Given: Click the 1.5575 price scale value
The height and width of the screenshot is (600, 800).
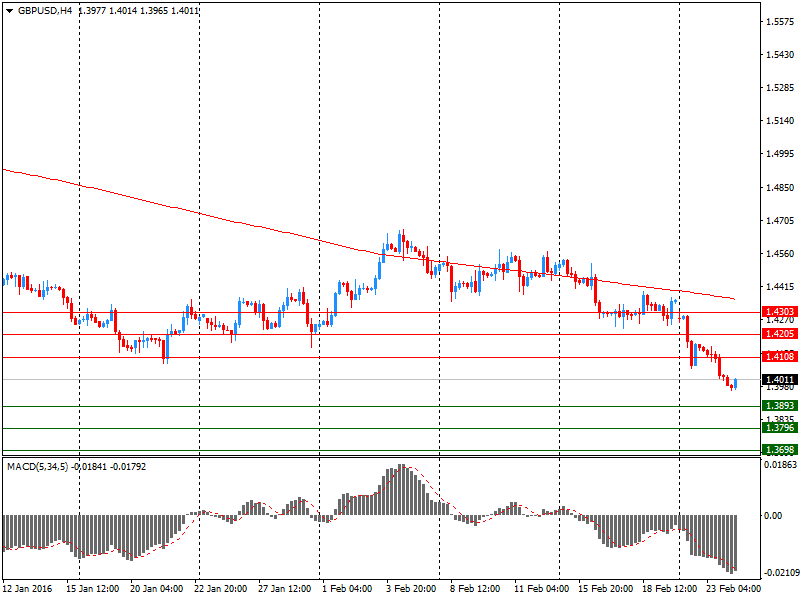Looking at the screenshot, I should pos(780,21).
